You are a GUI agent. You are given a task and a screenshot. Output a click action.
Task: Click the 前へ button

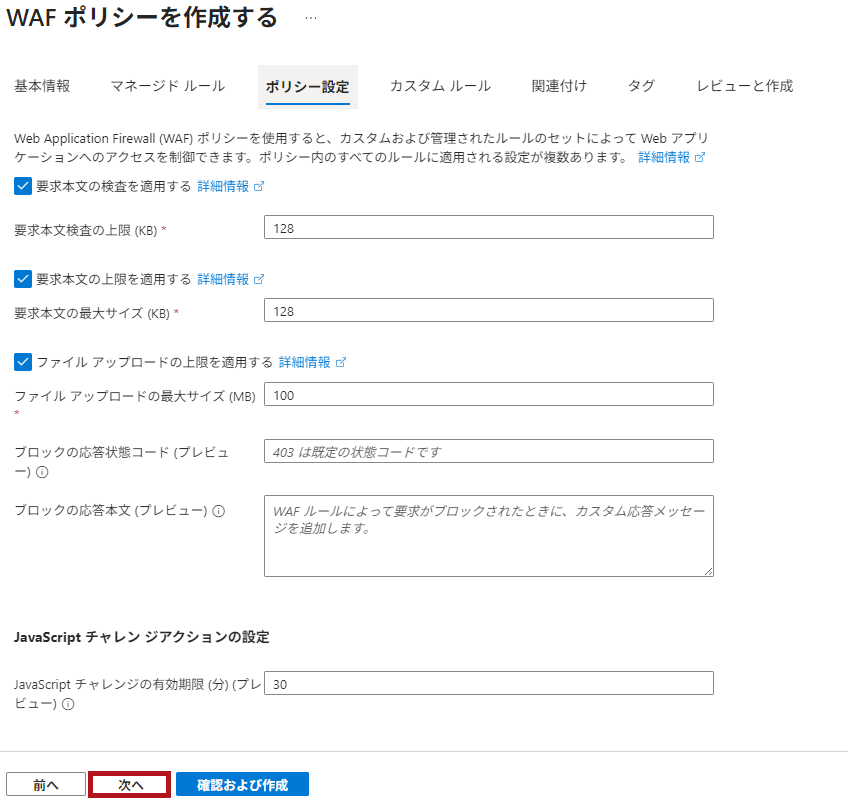coord(46,785)
